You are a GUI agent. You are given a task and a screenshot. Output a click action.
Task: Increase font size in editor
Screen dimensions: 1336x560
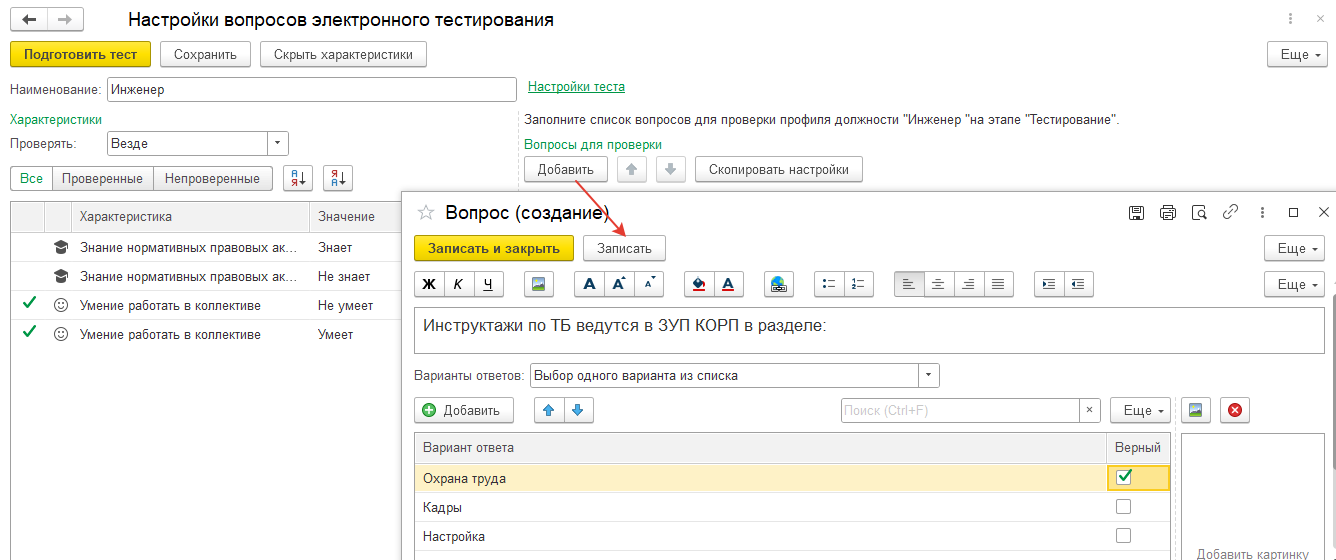click(619, 284)
